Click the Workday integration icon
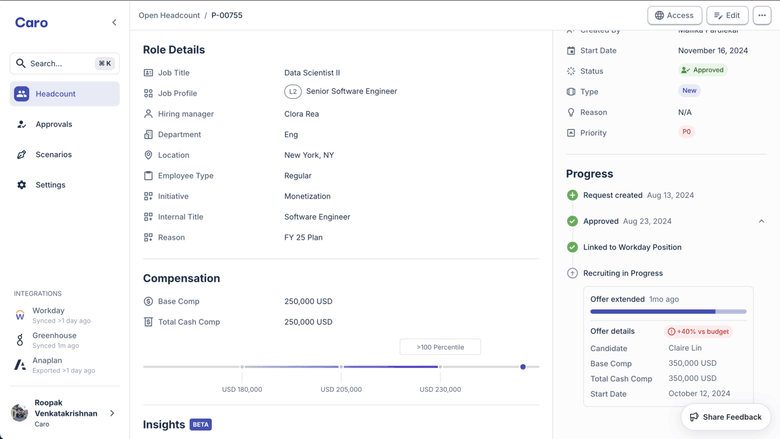 [20, 315]
